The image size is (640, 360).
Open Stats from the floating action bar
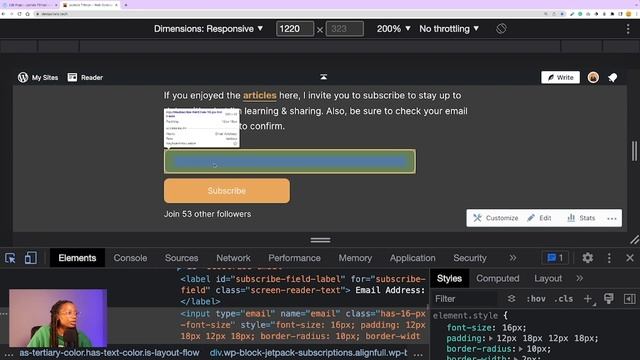[581, 218]
